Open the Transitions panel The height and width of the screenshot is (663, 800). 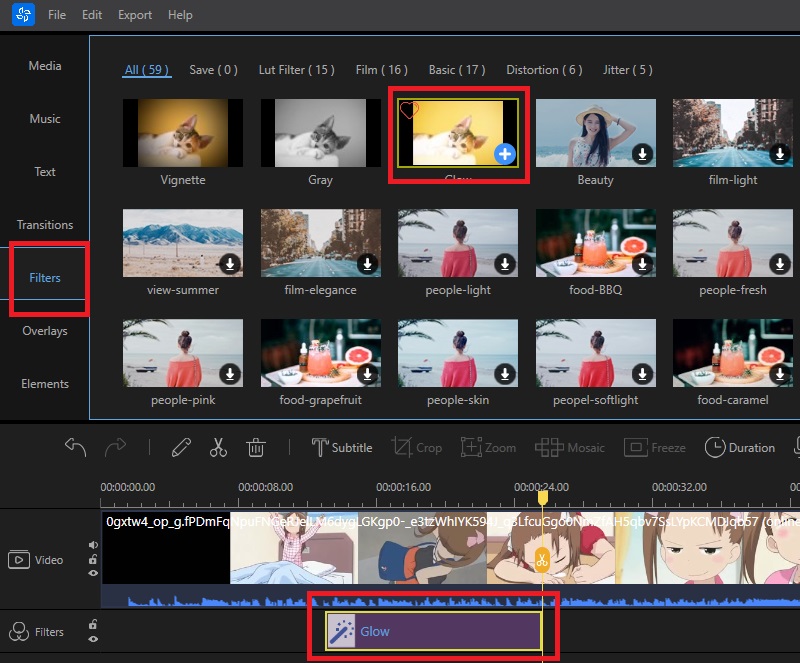coord(44,224)
